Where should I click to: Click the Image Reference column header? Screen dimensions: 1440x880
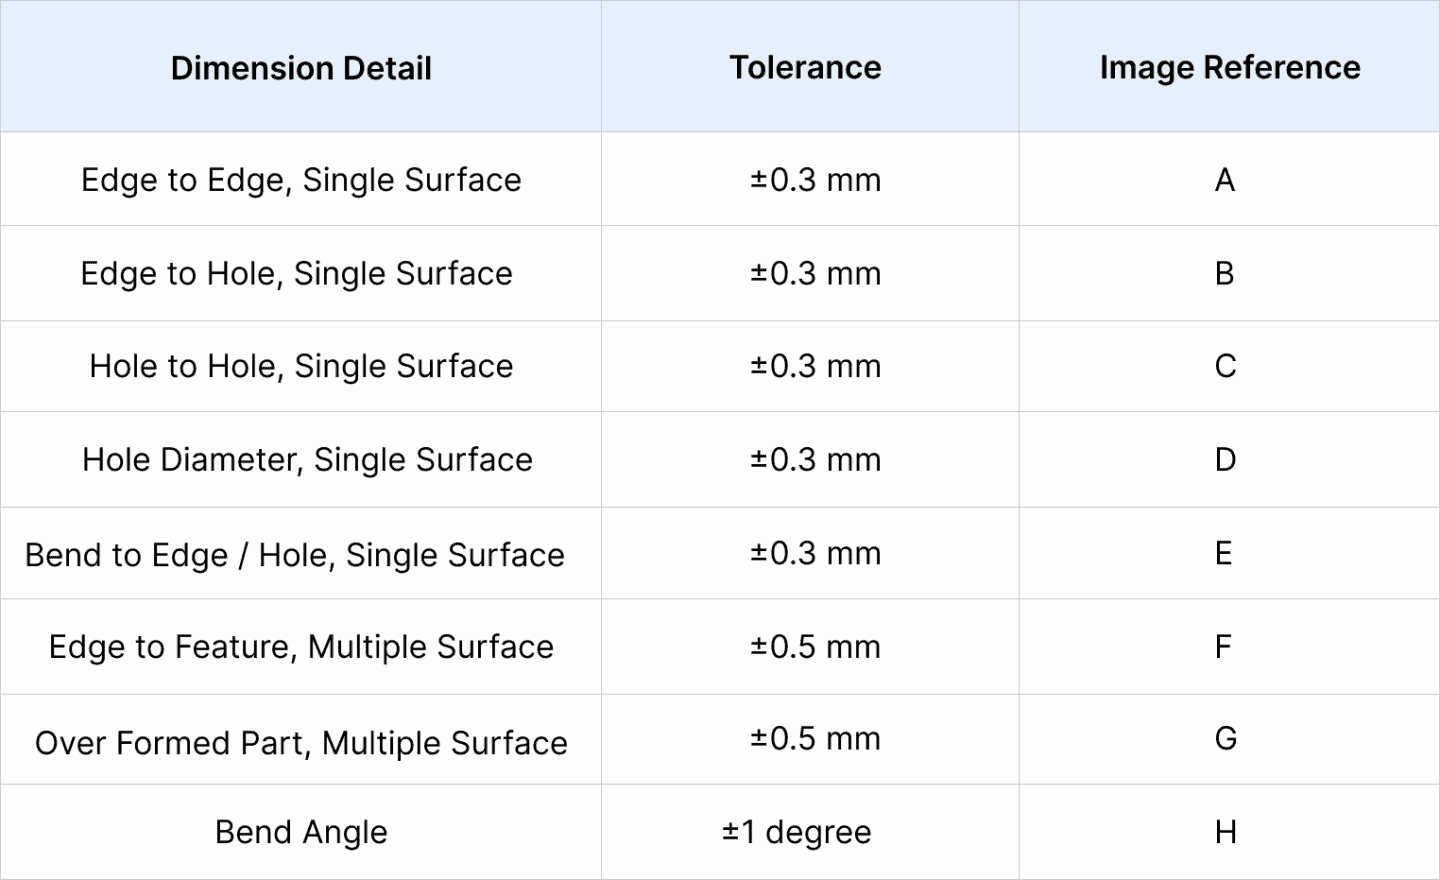coord(1229,67)
